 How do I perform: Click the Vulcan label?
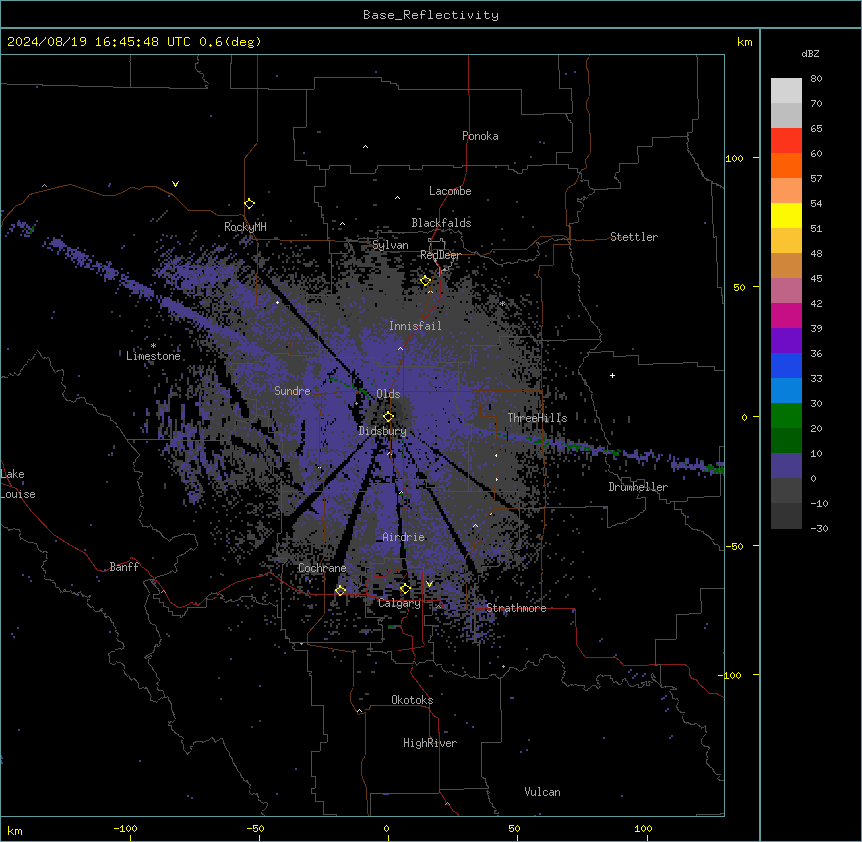tap(543, 792)
